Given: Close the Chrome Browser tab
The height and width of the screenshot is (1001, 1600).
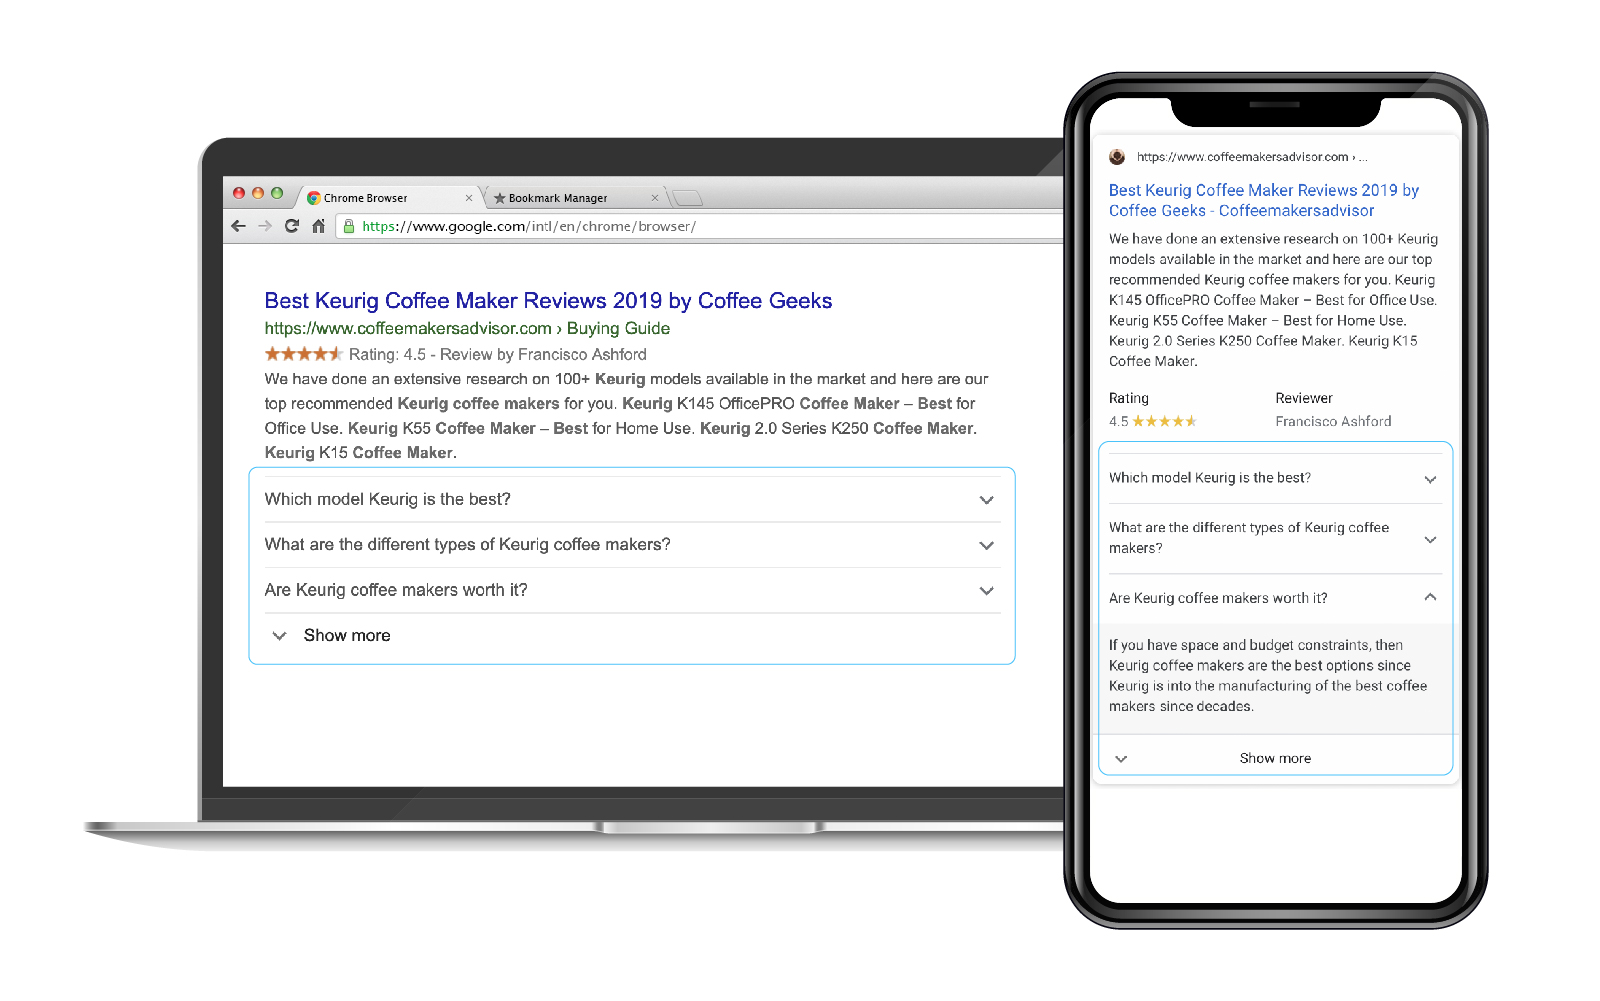Looking at the screenshot, I should tap(469, 198).
